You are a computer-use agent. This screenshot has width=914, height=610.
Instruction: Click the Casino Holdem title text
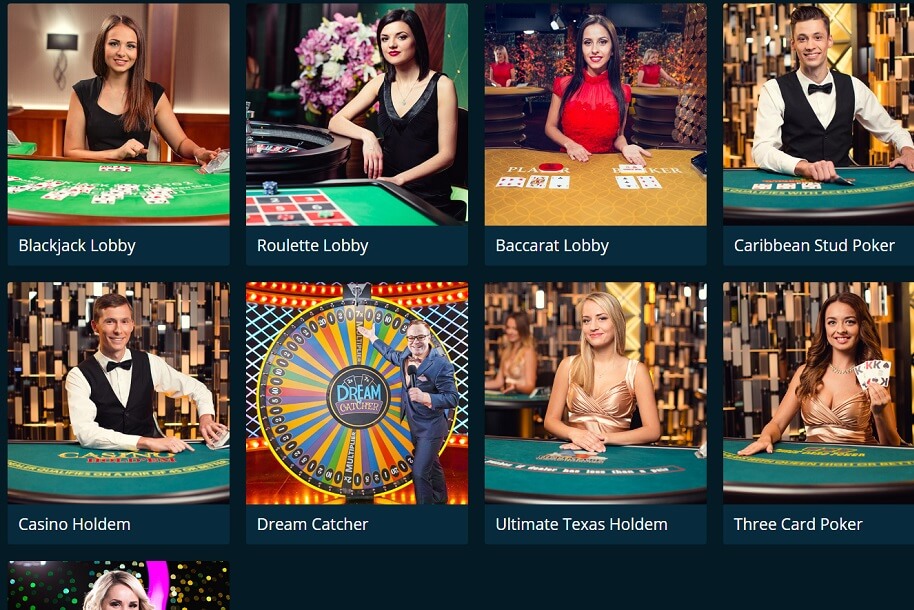[x=74, y=524]
